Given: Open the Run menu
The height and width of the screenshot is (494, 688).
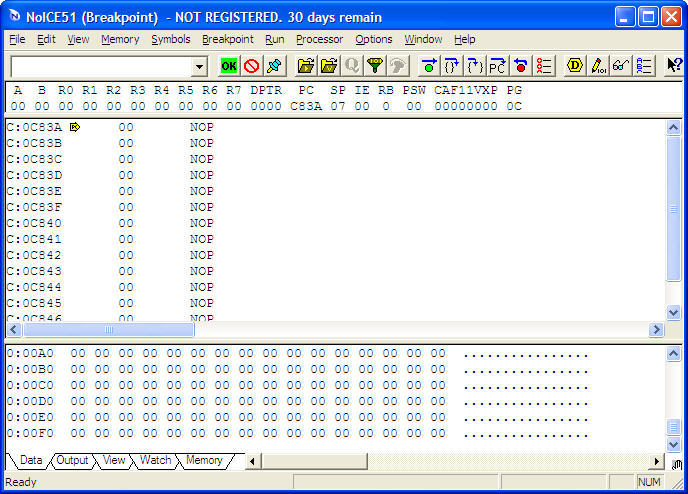Looking at the screenshot, I should click(x=275, y=39).
